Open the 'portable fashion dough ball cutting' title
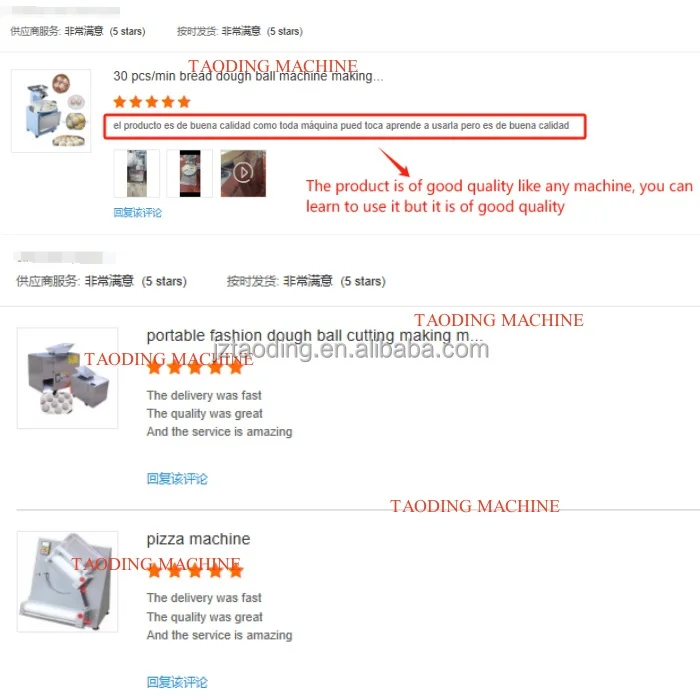The width and height of the screenshot is (700, 700). tap(314, 336)
